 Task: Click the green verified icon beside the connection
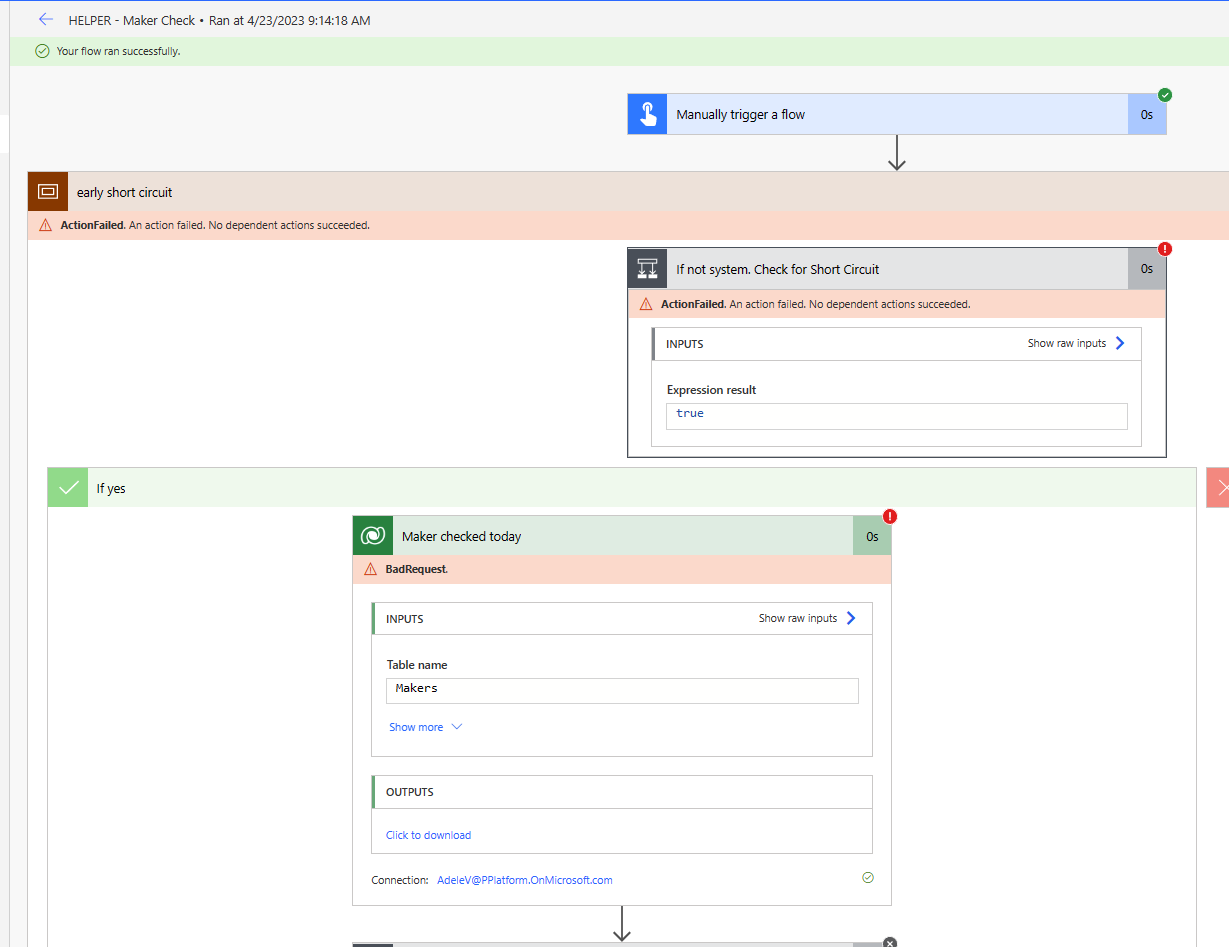867,877
